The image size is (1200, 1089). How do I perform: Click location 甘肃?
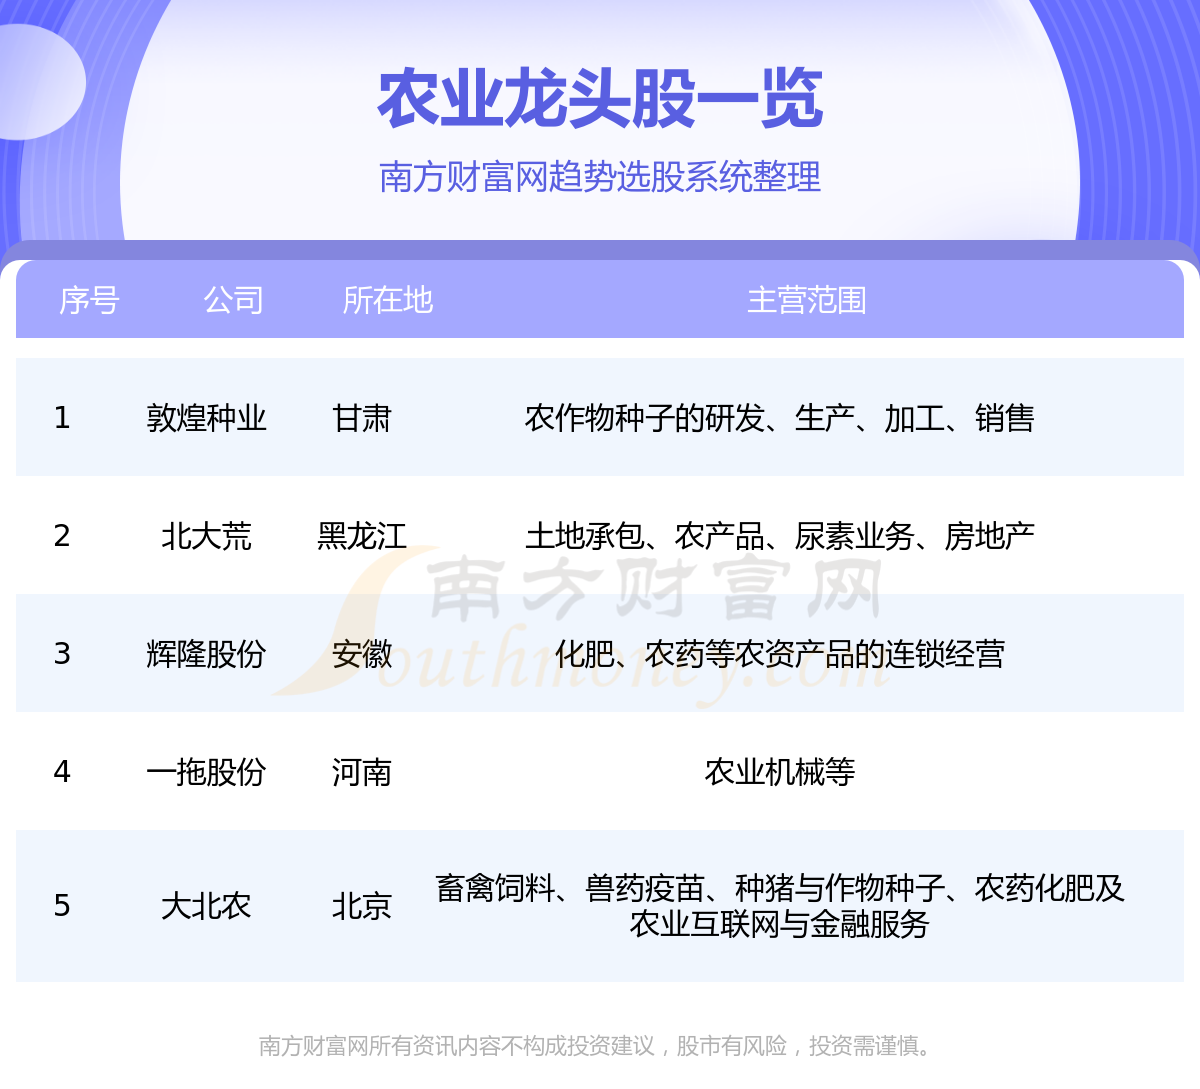362,418
